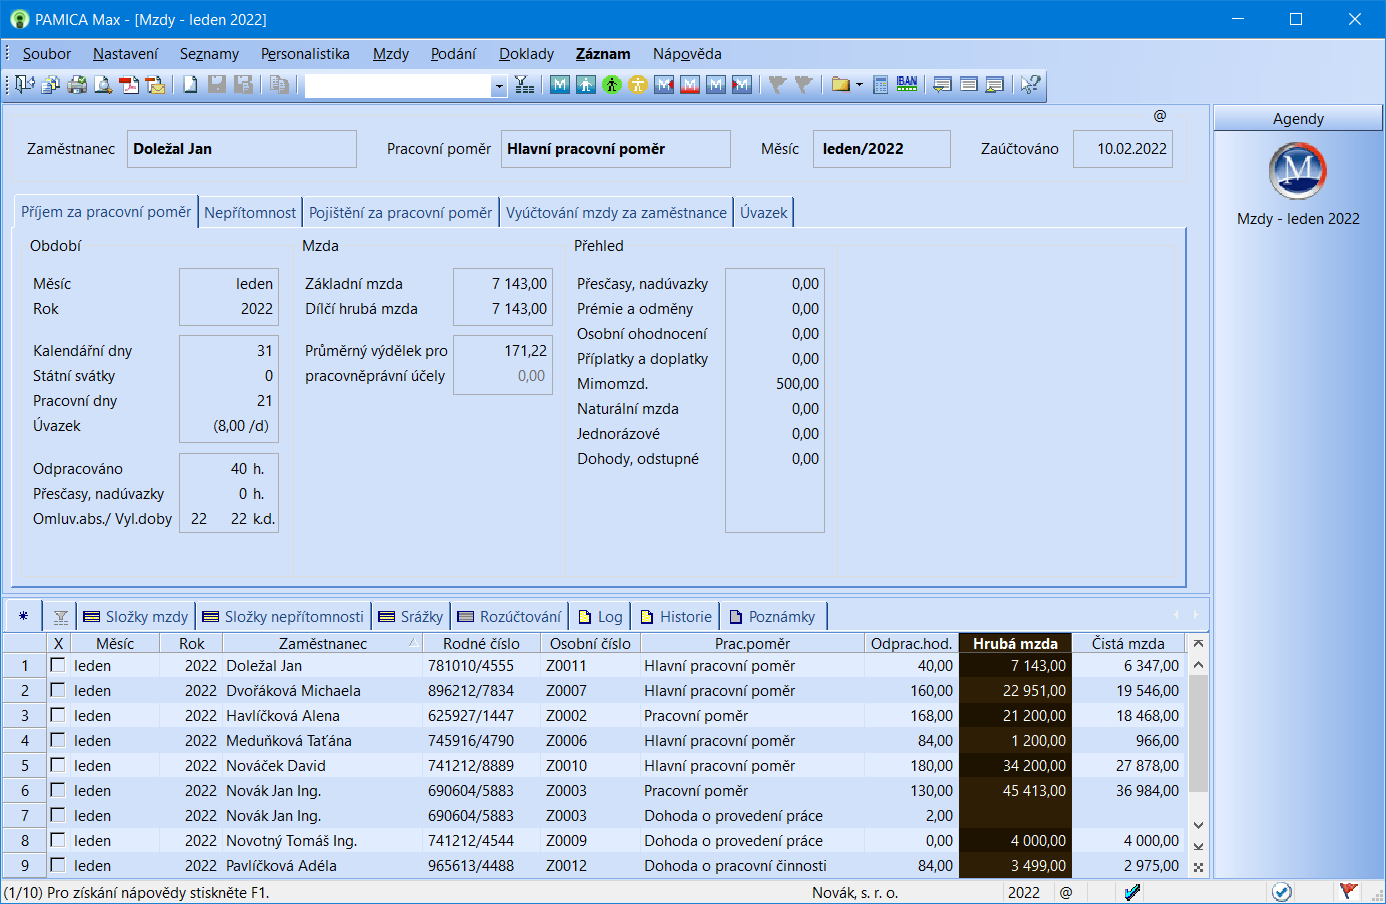This screenshot has height=904, width=1386.
Task: Click the copy documents toolbar icon
Action: (x=51, y=85)
